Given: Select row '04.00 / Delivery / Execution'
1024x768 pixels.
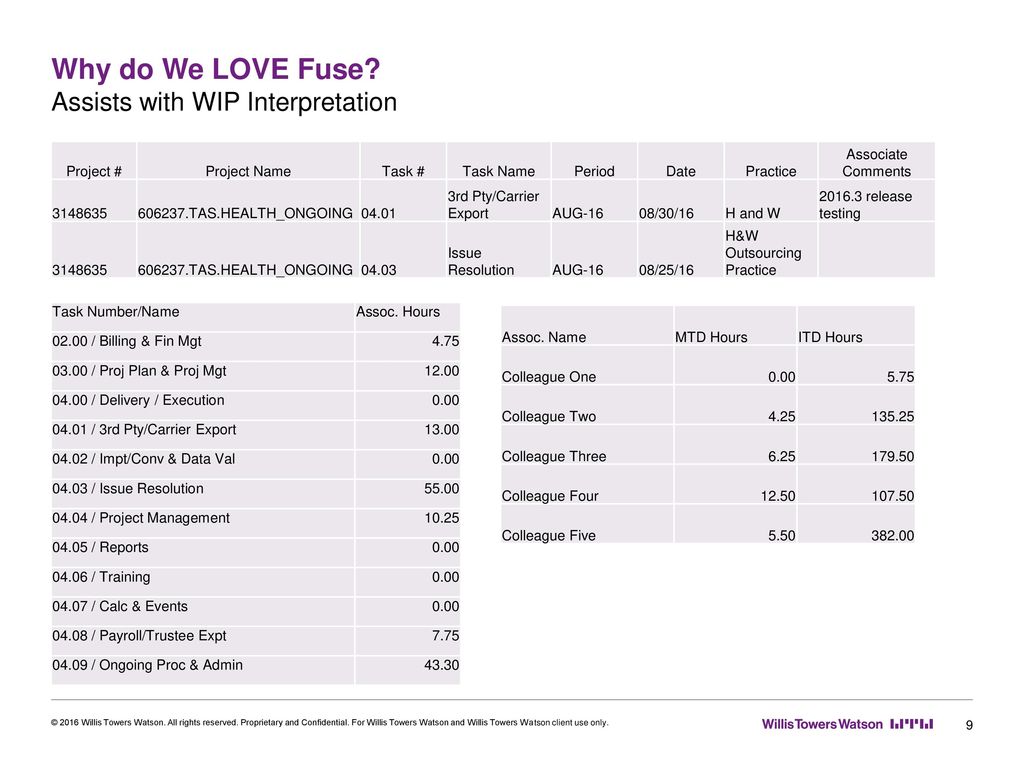Looking at the screenshot, I should (256, 406).
